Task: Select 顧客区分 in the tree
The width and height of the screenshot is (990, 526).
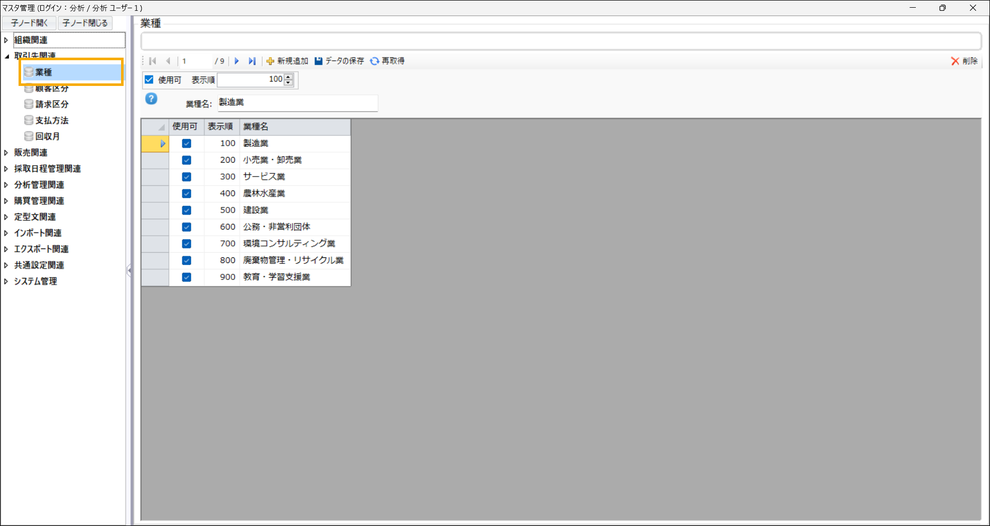Action: pos(52,88)
